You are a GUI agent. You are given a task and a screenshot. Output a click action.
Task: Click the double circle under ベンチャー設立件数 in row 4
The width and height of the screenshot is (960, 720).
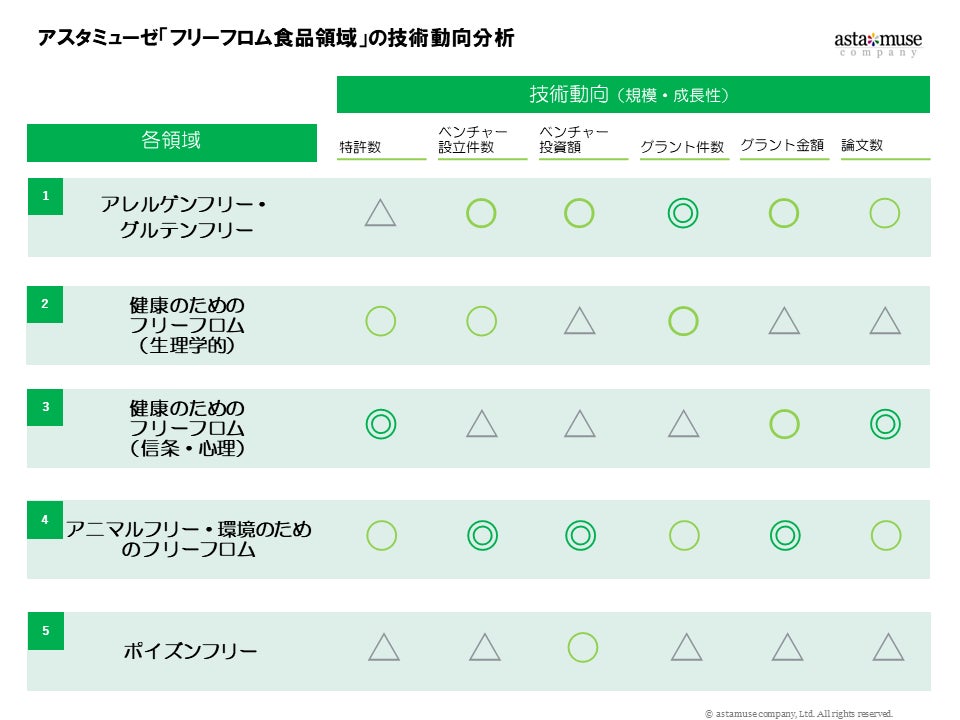tap(482, 536)
